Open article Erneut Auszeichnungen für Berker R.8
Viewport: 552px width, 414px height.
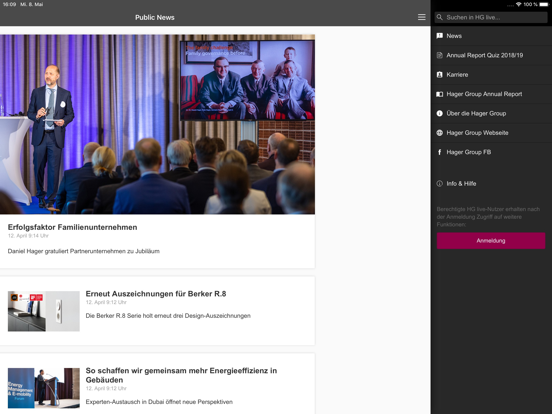pyautogui.click(x=156, y=294)
